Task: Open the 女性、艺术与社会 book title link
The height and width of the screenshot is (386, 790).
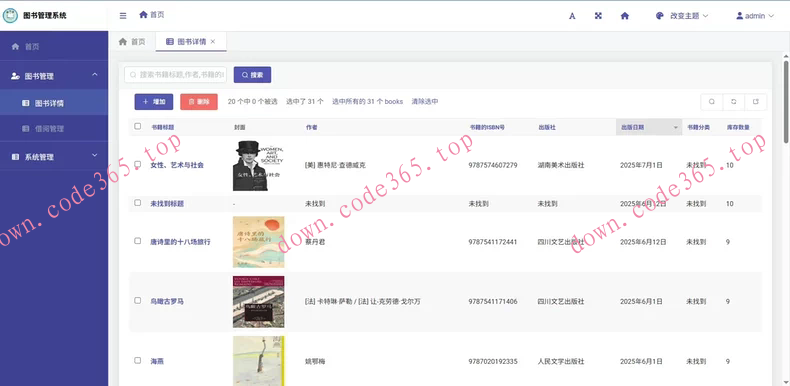Action: (177, 165)
